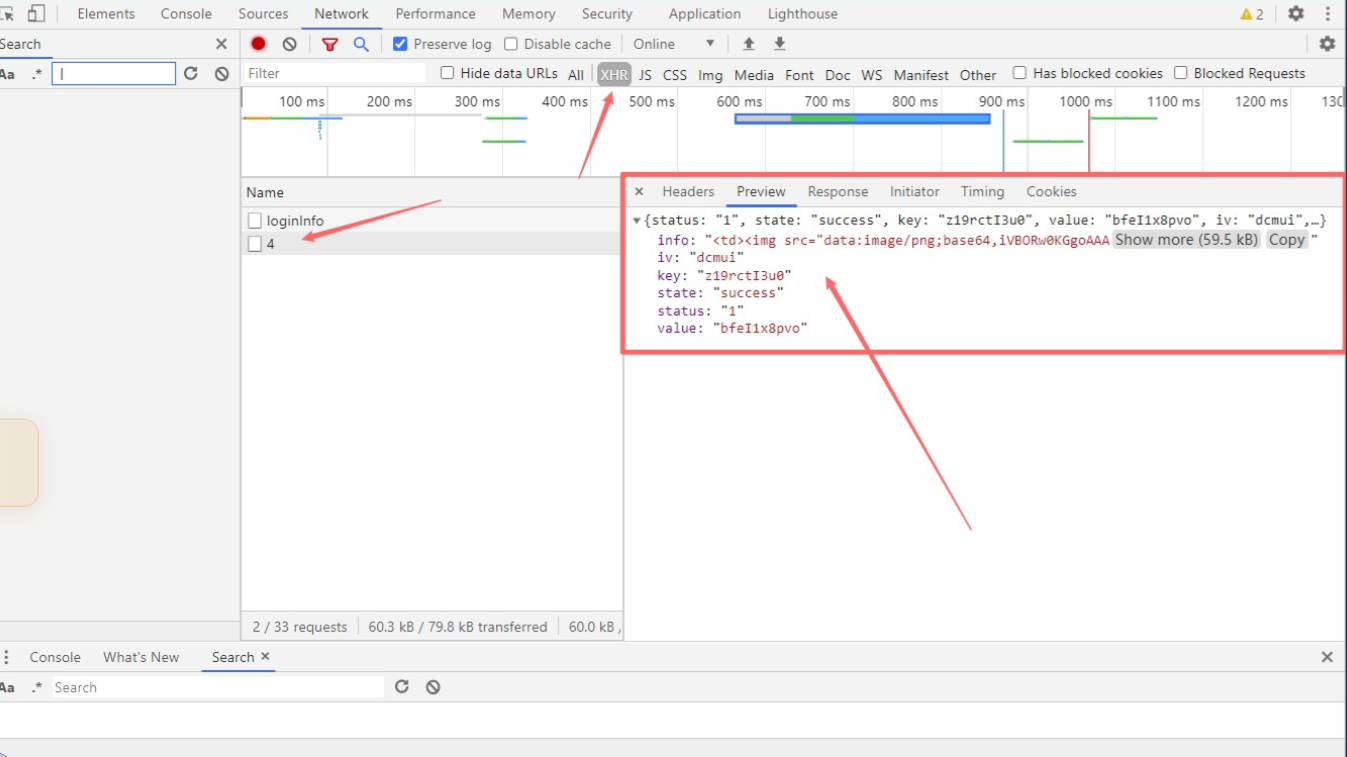Screen dimensions: 1347x757
Task: View the Cookies tab of request
Action: [x=1051, y=191]
